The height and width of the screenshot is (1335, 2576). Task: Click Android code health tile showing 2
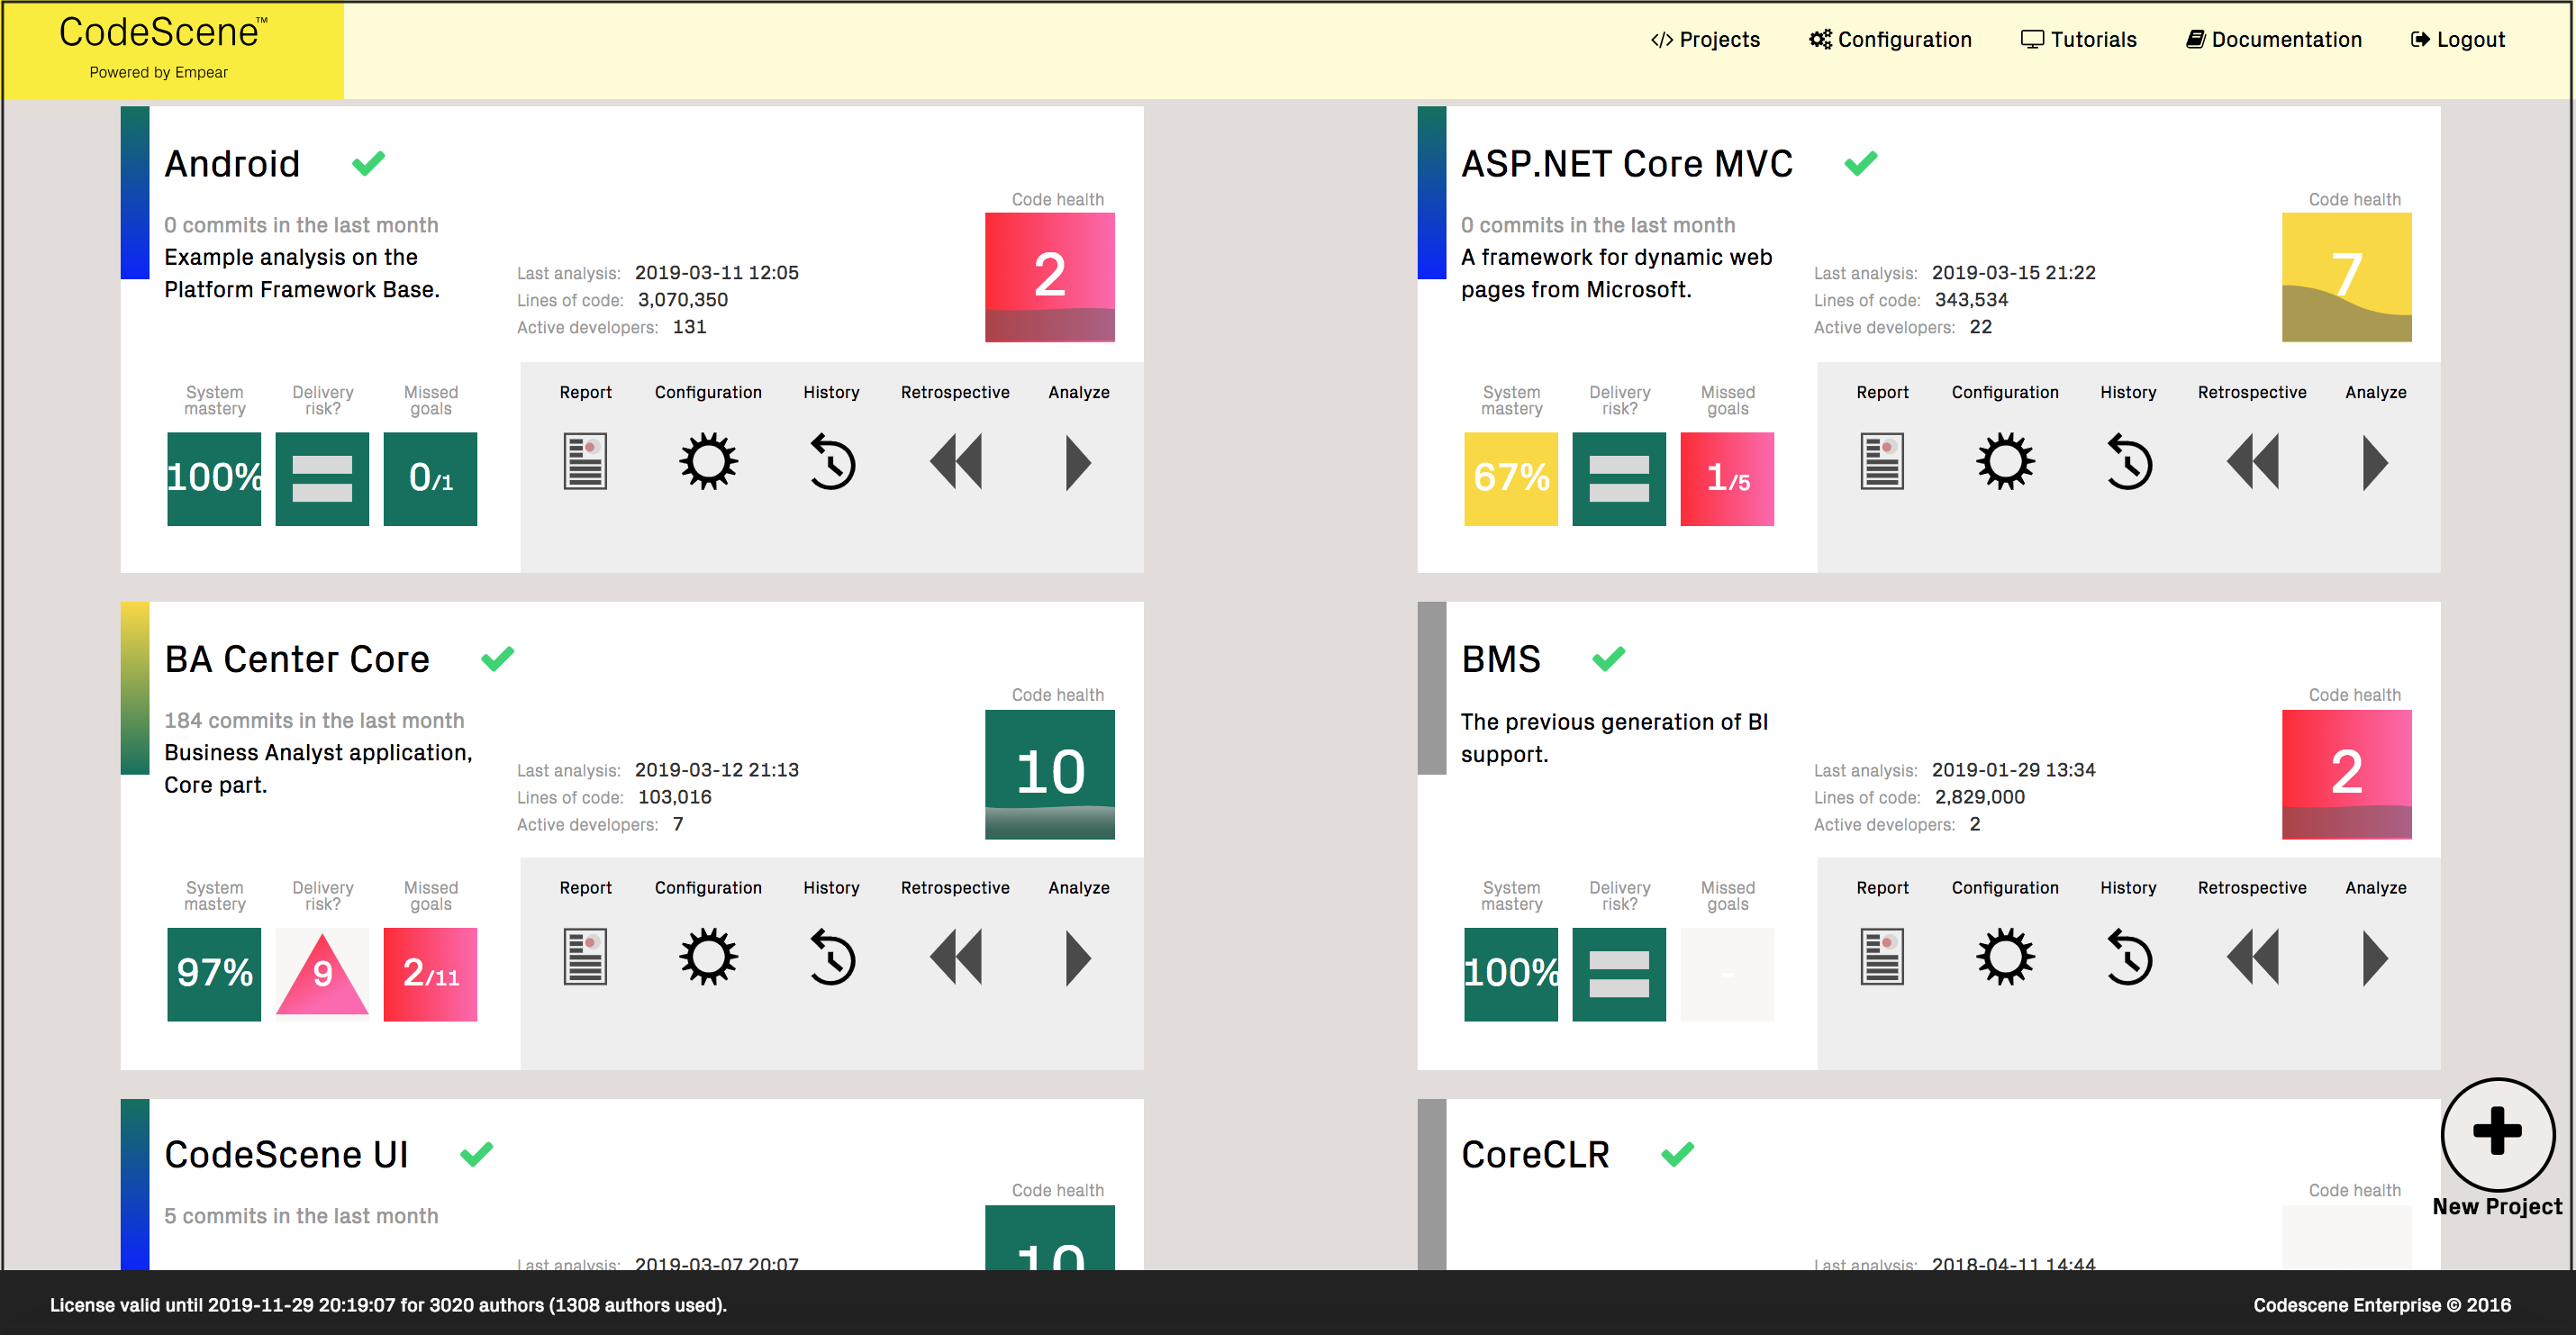[x=1049, y=277]
